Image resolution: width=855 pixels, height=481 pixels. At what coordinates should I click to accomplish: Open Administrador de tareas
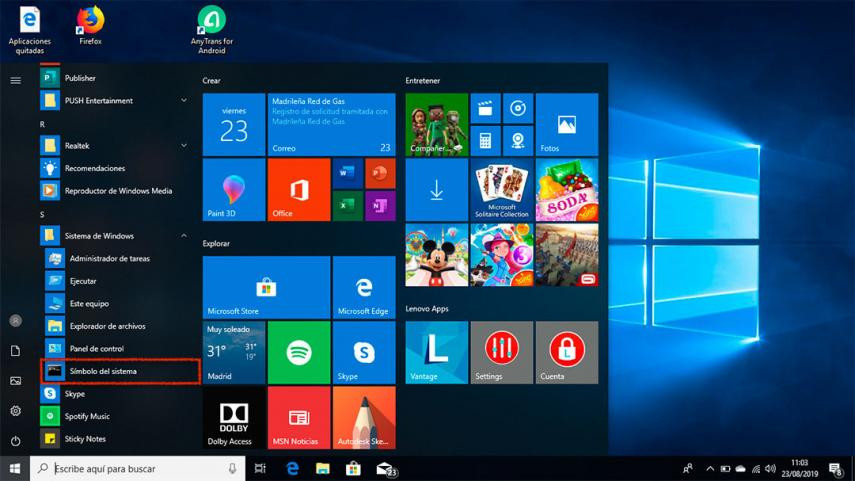pos(117,258)
